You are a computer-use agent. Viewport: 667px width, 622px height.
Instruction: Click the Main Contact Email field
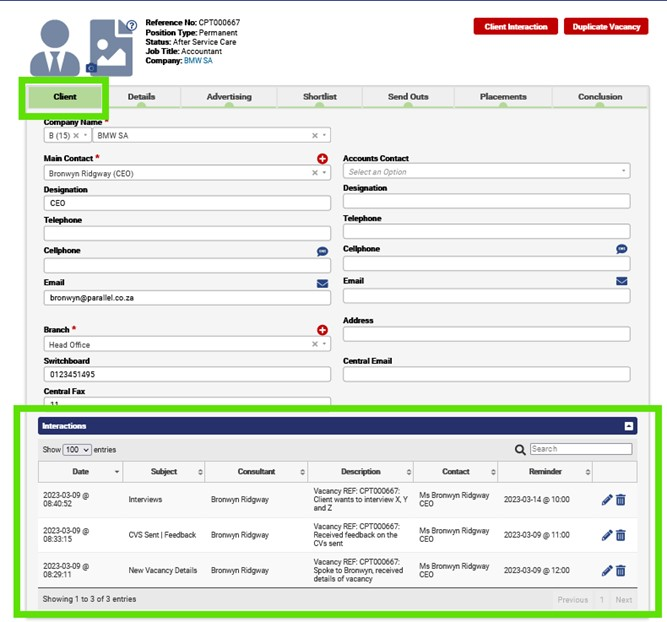click(x=187, y=298)
